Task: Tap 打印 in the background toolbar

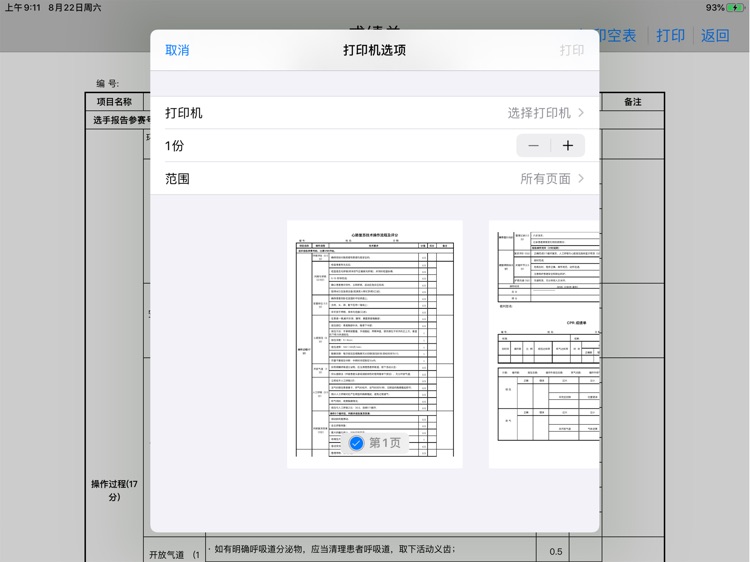Action: click(x=670, y=35)
